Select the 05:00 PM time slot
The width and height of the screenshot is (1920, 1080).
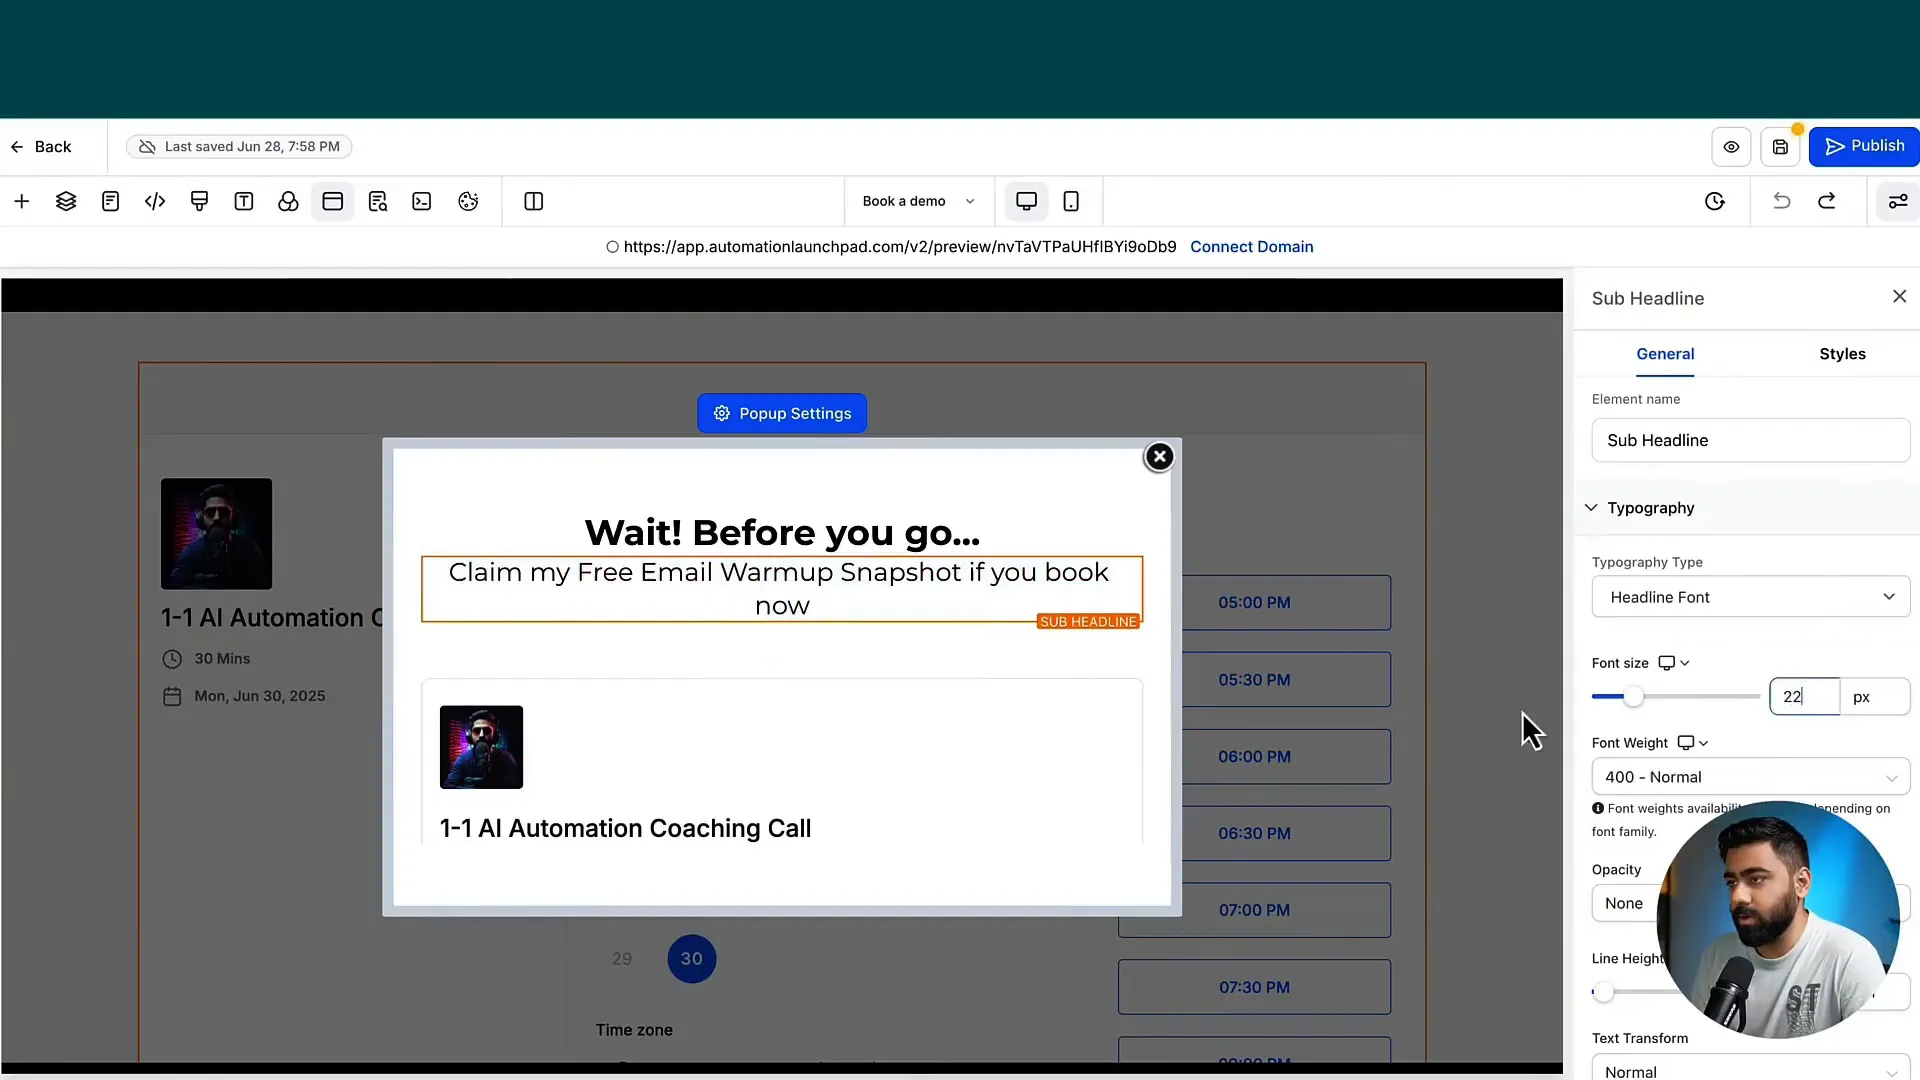tap(1286, 603)
